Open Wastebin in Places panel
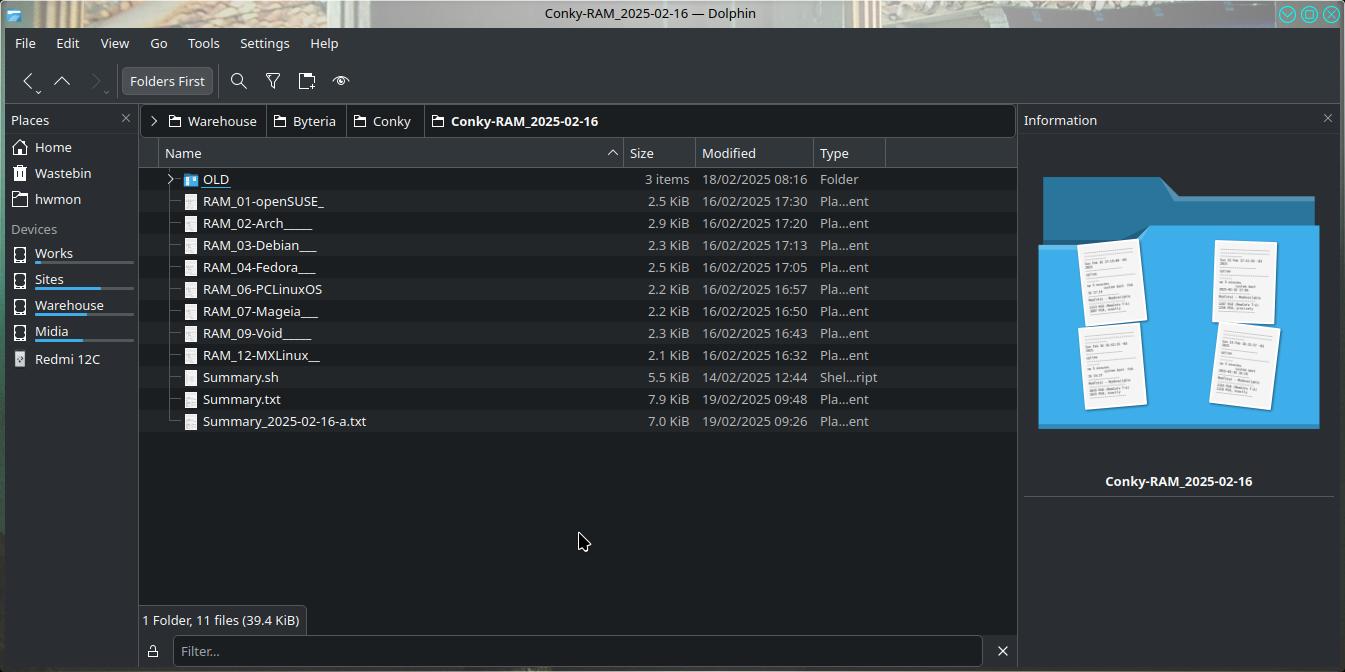1345x672 pixels. click(62, 173)
